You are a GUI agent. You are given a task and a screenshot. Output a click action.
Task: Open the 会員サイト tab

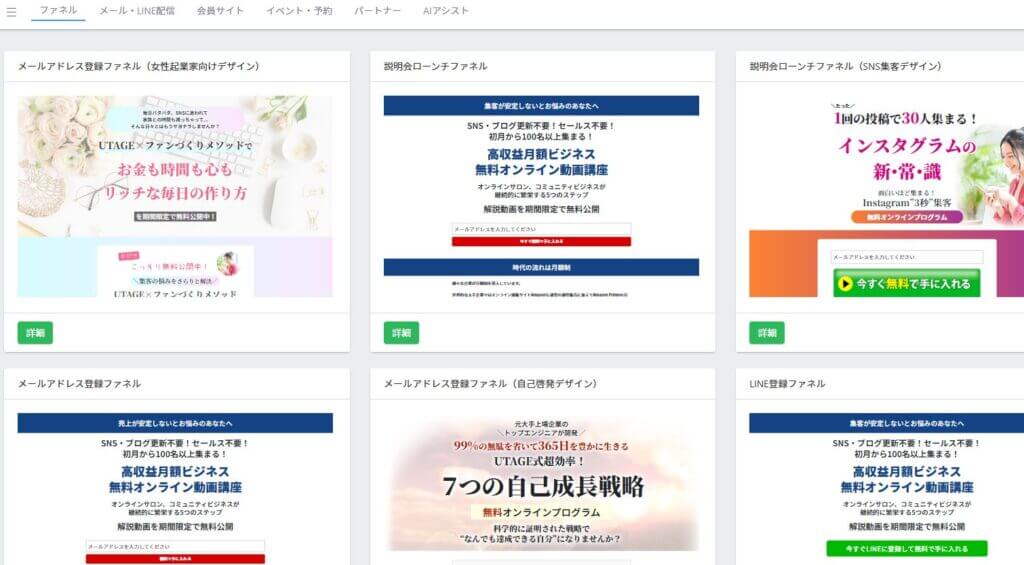click(x=220, y=10)
